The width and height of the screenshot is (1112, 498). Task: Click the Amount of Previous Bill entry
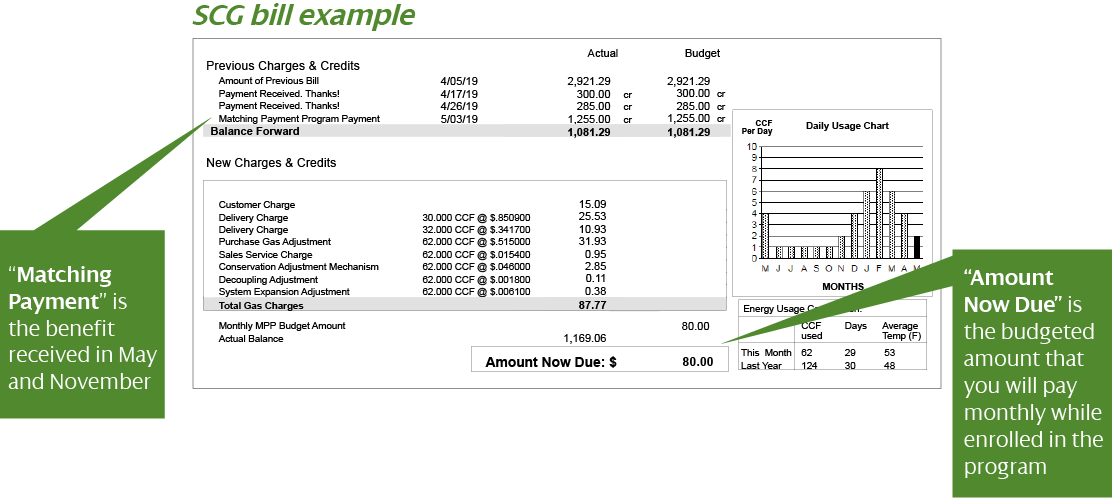pyautogui.click(x=268, y=81)
